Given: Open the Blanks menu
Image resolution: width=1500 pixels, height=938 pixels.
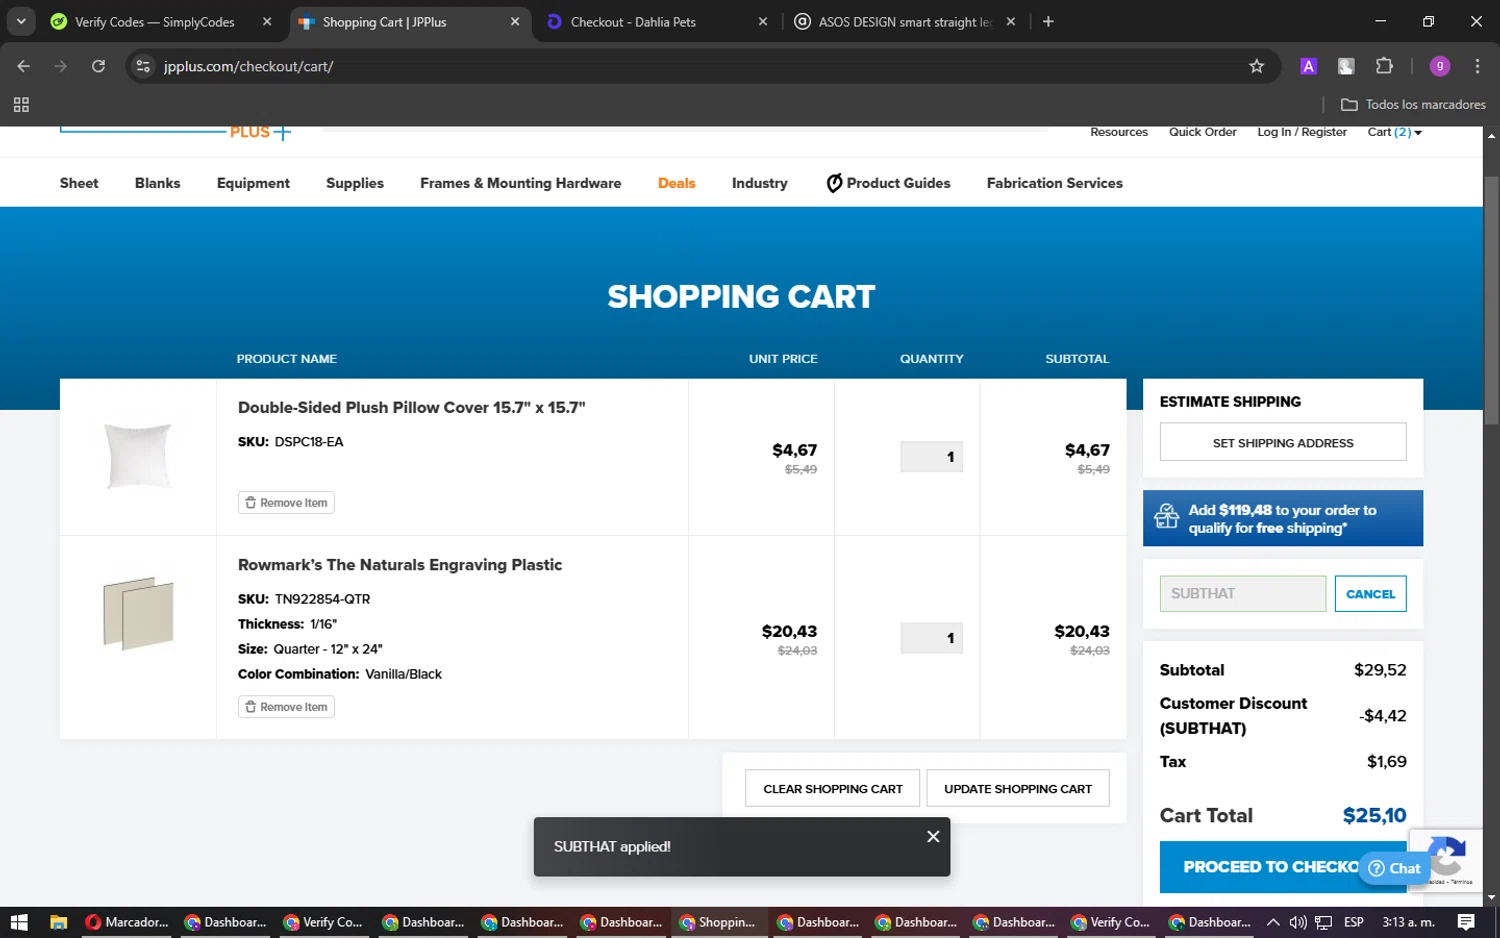Looking at the screenshot, I should [158, 183].
